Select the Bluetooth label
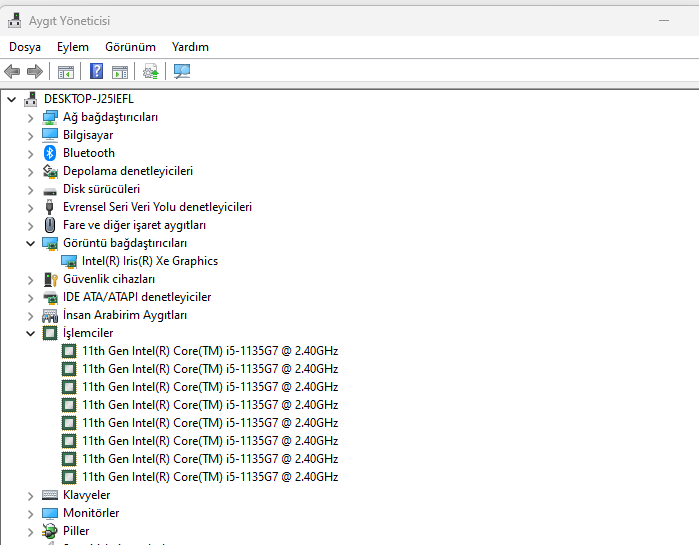699x545 pixels. pos(89,153)
